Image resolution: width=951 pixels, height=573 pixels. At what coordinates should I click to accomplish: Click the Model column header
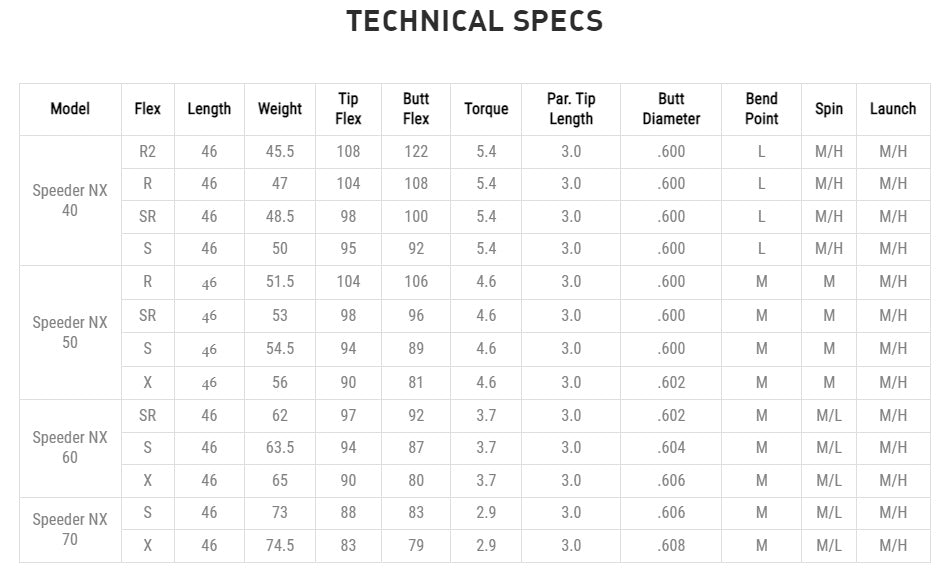point(70,109)
